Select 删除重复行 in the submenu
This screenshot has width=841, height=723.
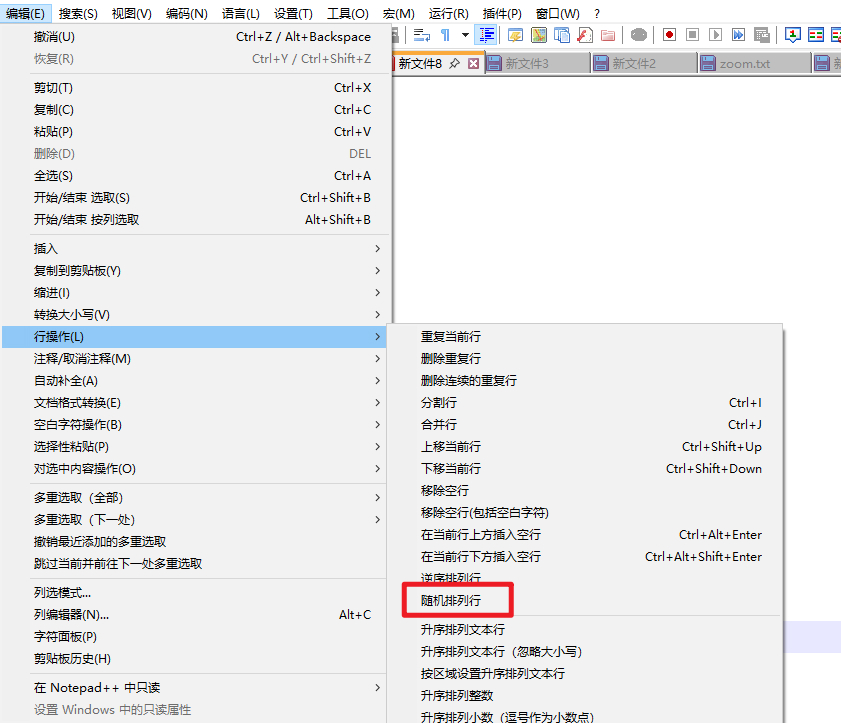[585, 359]
